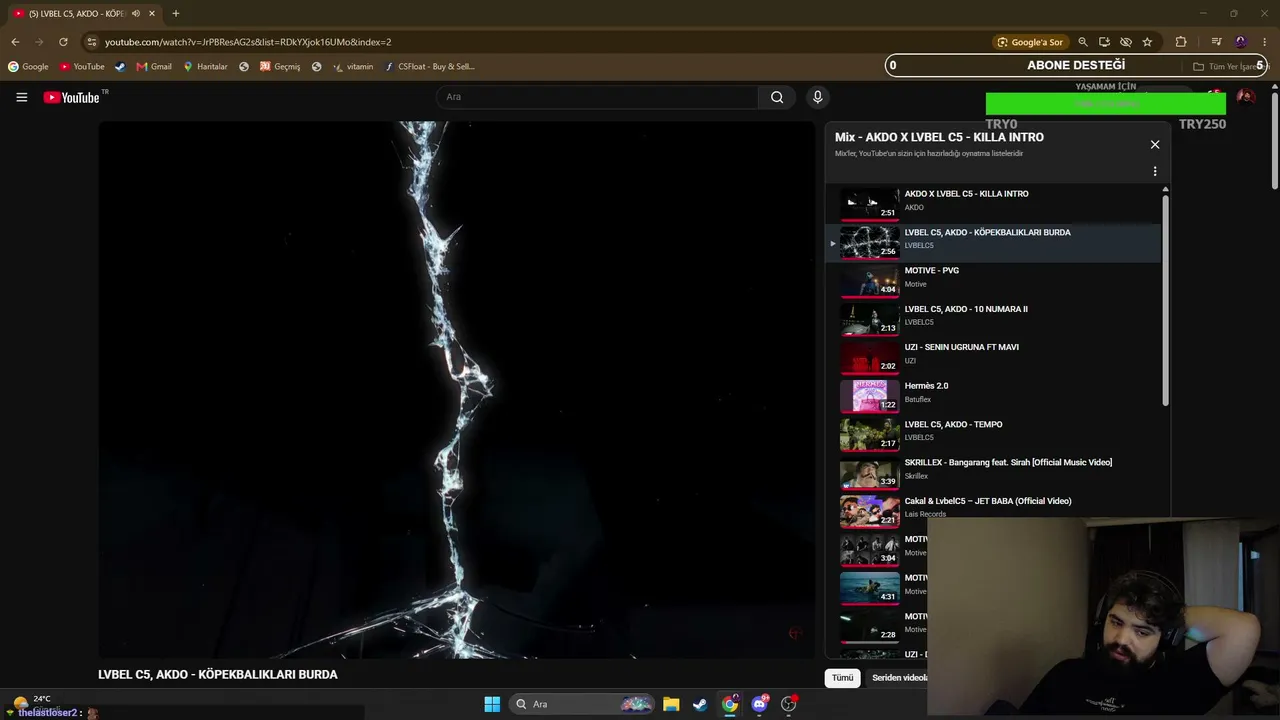Open the vitamin bookmark
Image resolution: width=1280 pixels, height=720 pixels.
click(353, 67)
